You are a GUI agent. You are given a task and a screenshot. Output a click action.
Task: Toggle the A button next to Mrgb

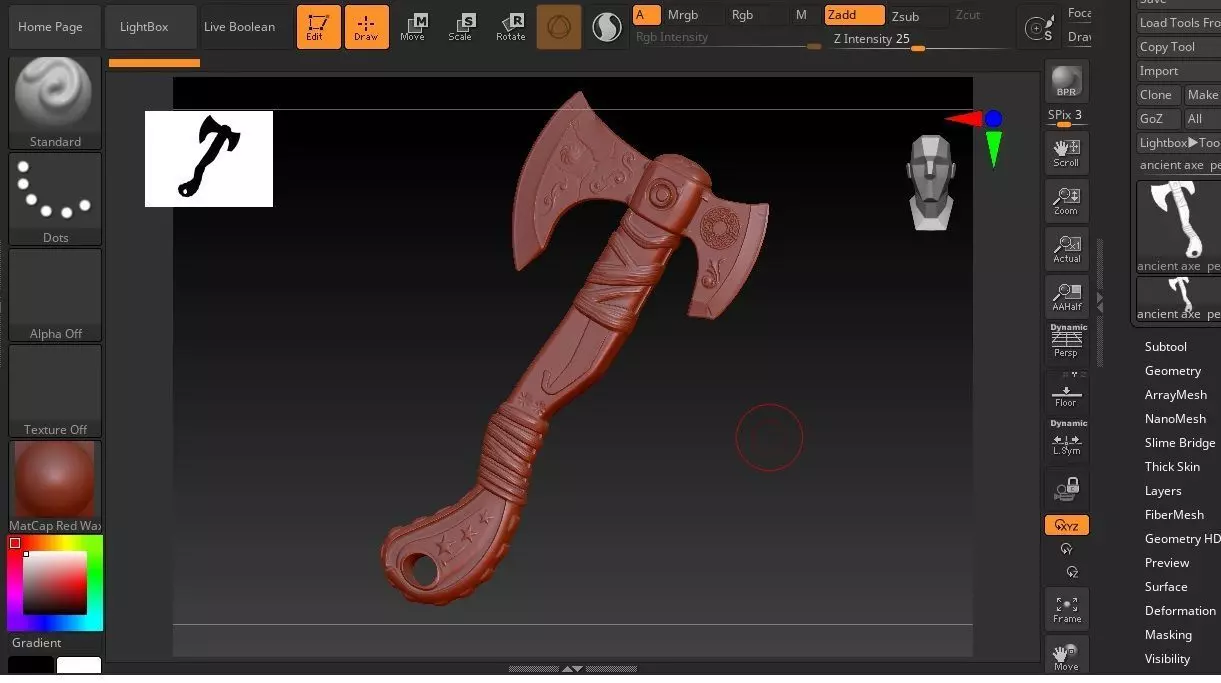tap(646, 15)
